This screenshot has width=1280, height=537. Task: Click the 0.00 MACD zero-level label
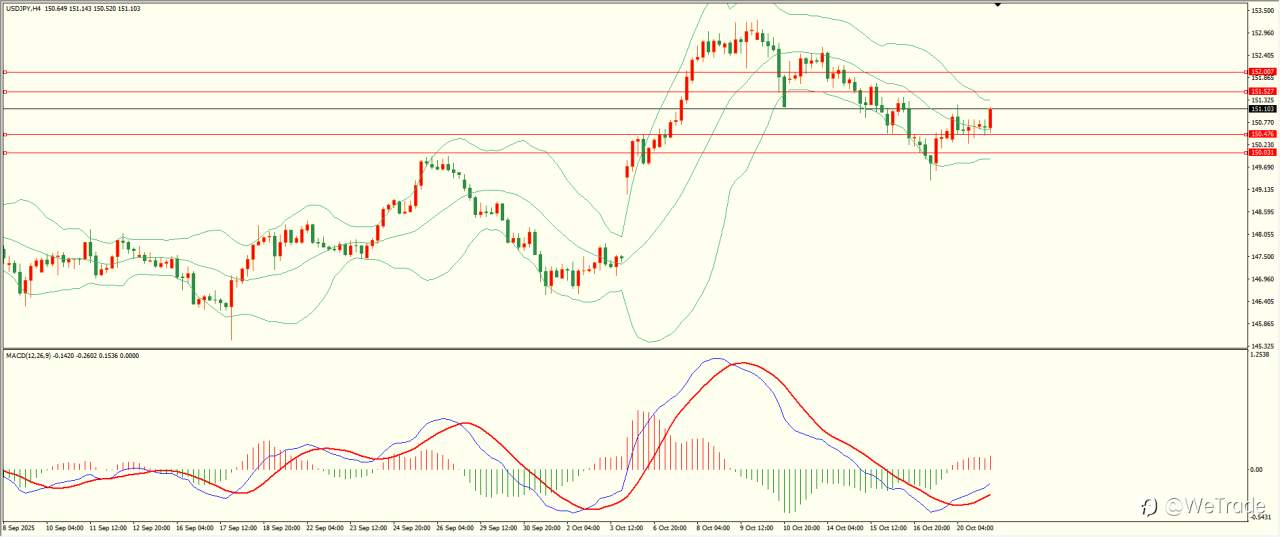pos(1256,469)
